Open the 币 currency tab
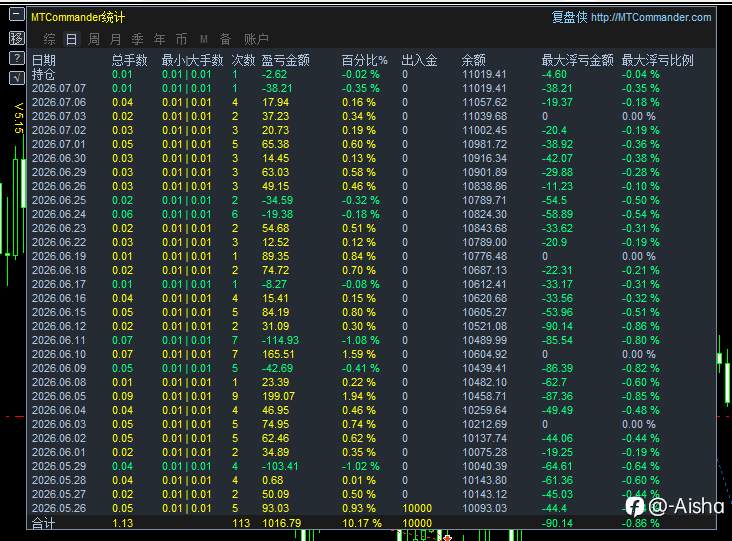732x541 pixels. [181, 39]
